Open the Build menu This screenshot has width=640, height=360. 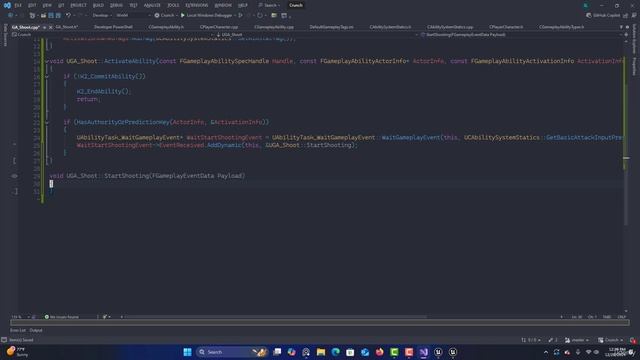[x=98, y=5]
